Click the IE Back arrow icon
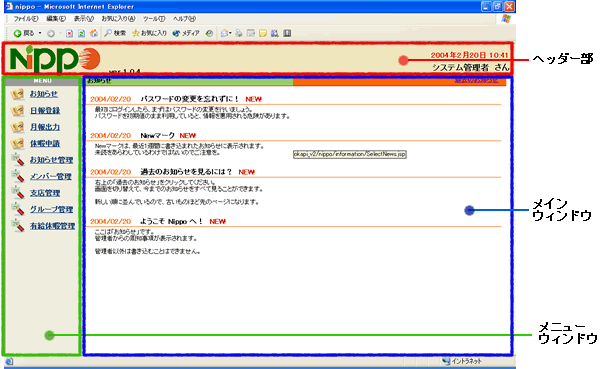Viewport: 600px width, 369px height. [17, 34]
